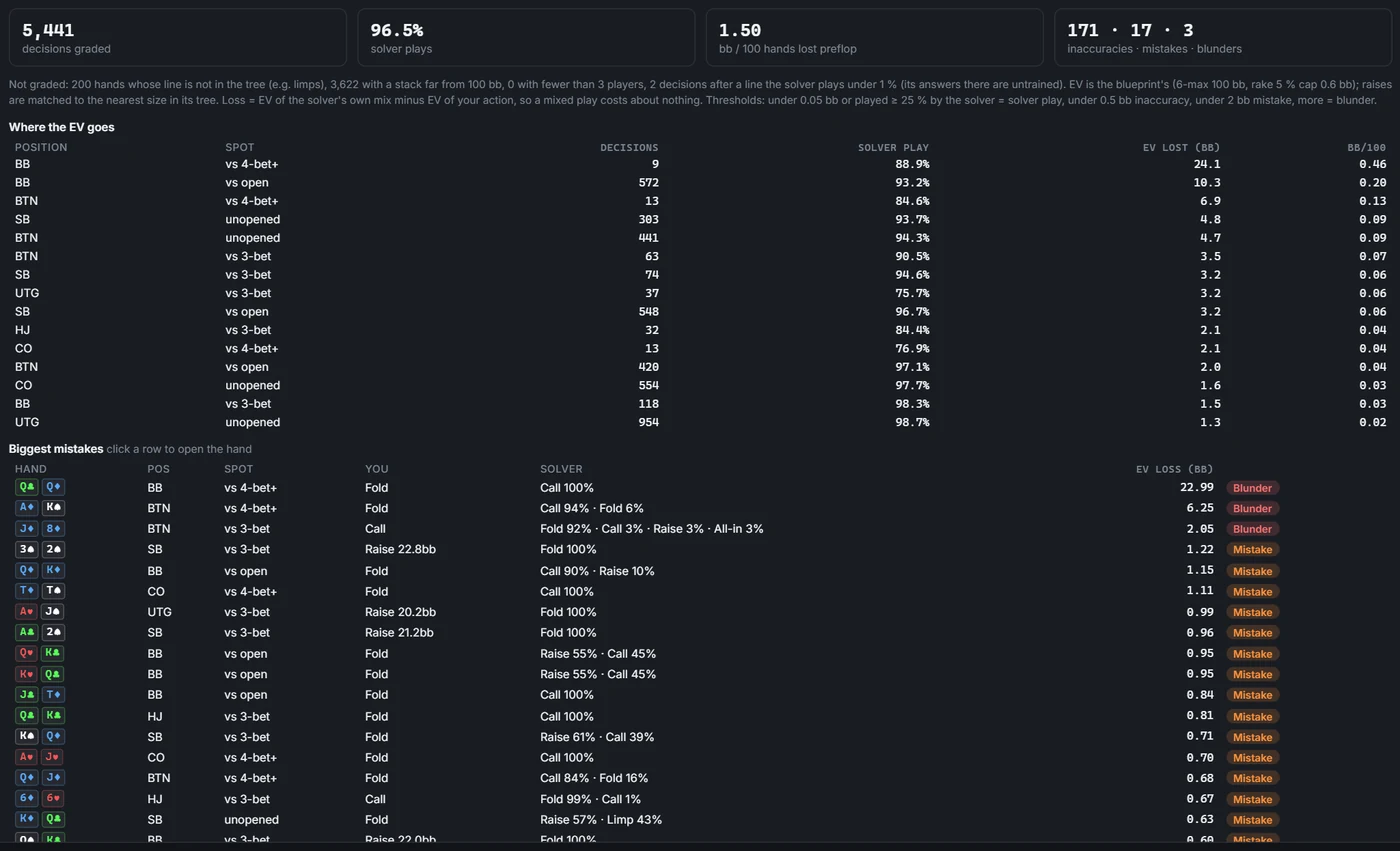Open the hand showing 'Raise 20.2bb'

click(700, 612)
